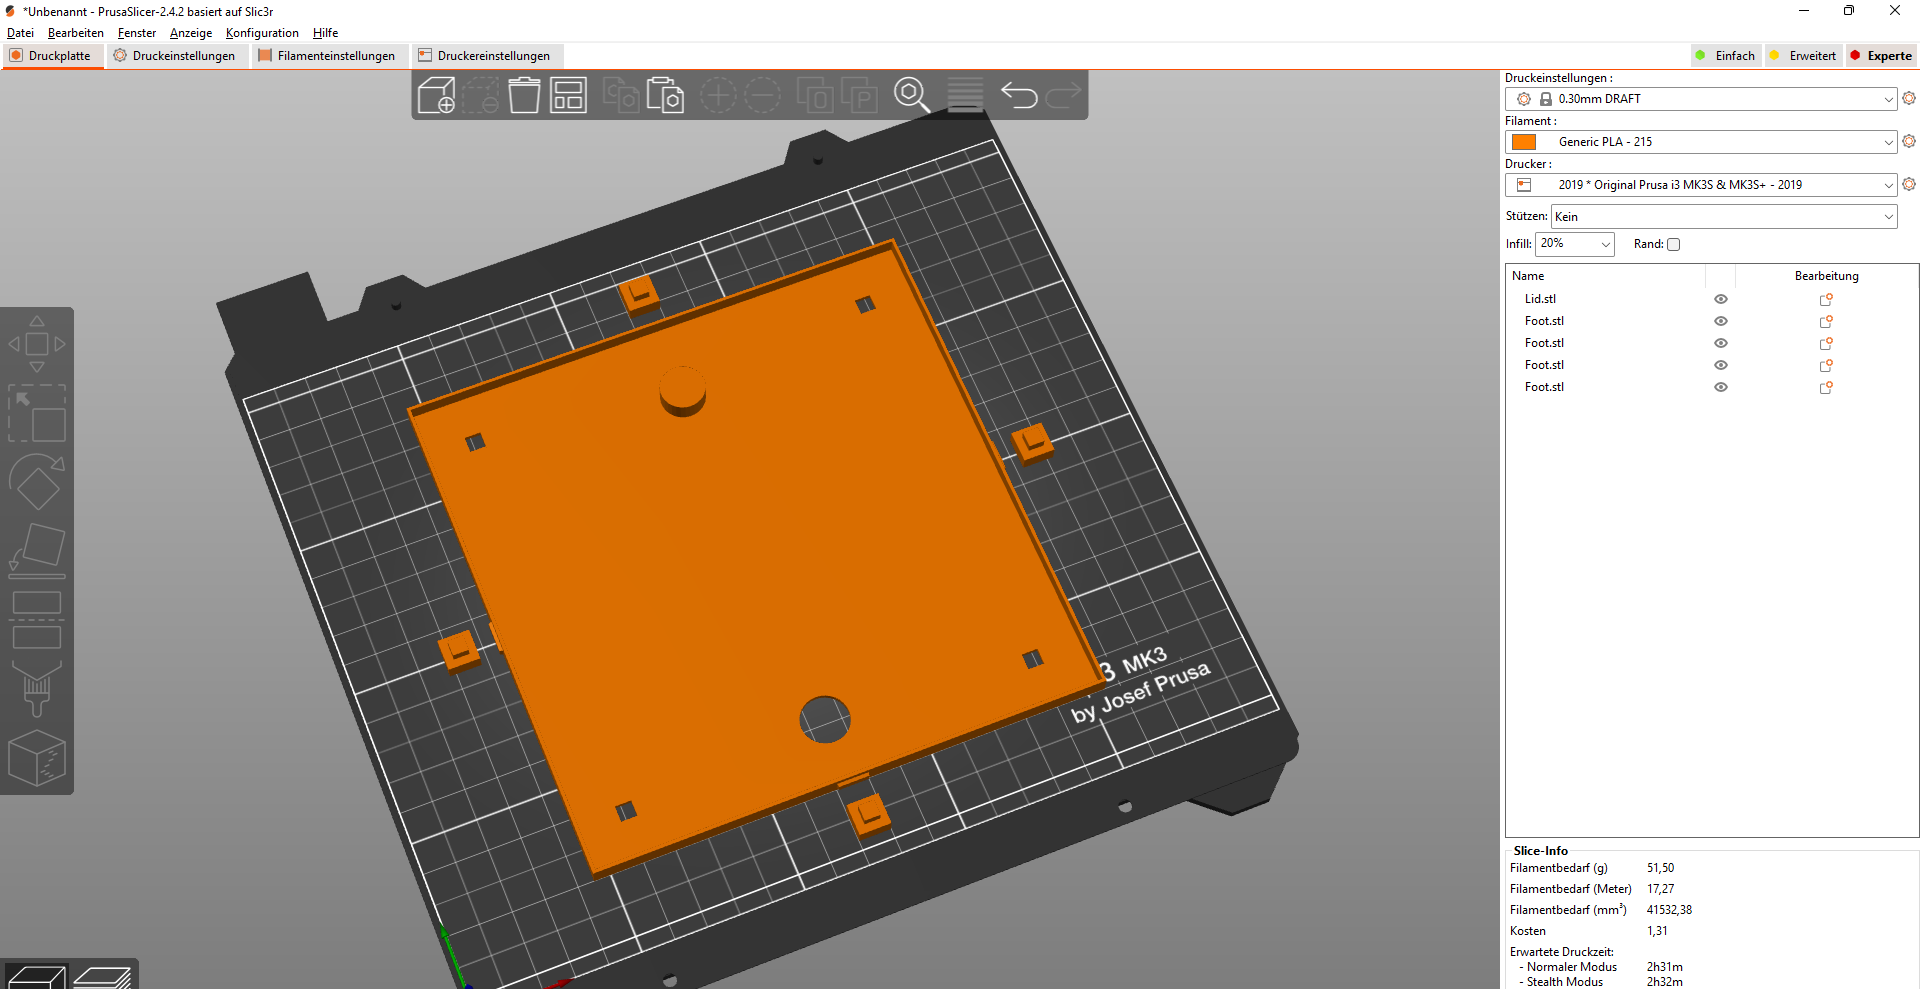Select the Paint-on supports brush tool
The height and width of the screenshot is (989, 1920).
pyautogui.click(x=37, y=688)
